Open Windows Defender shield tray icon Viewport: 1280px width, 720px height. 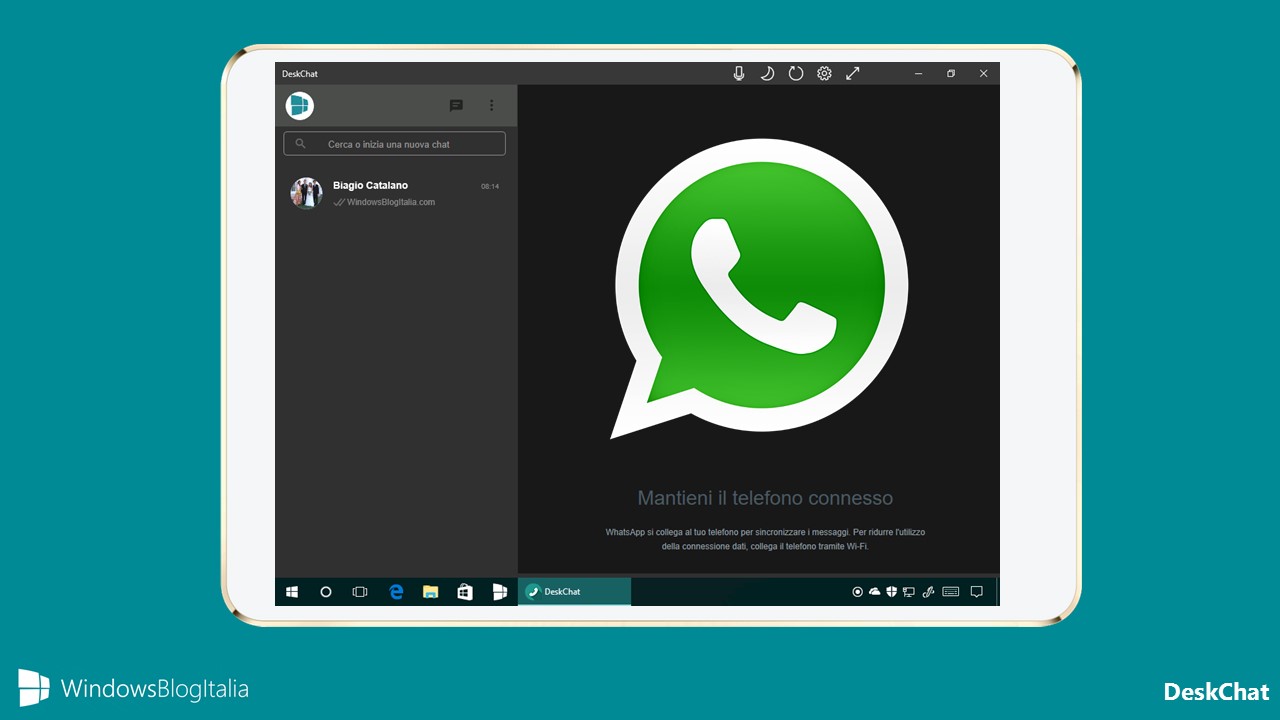coord(891,592)
